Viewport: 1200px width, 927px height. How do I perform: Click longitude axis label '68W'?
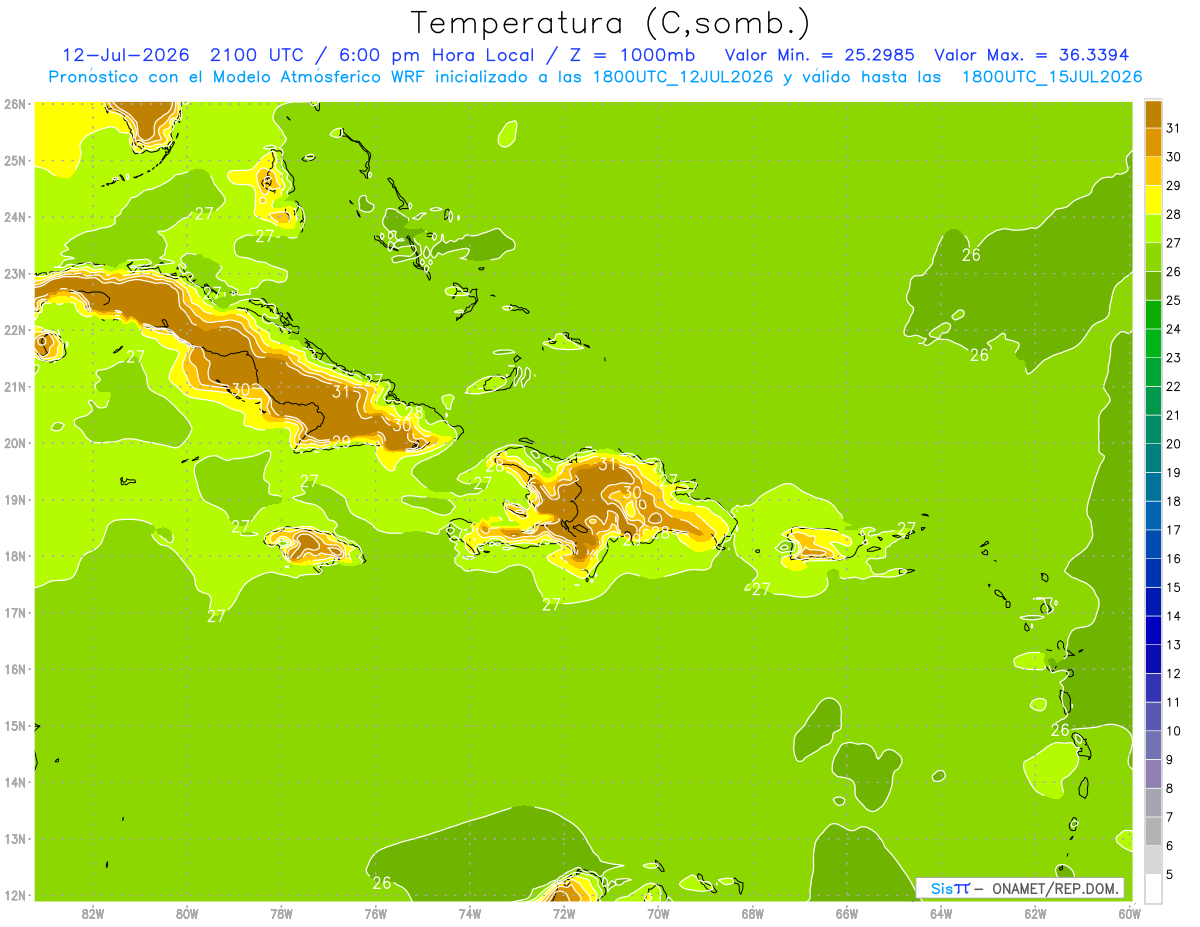(752, 913)
